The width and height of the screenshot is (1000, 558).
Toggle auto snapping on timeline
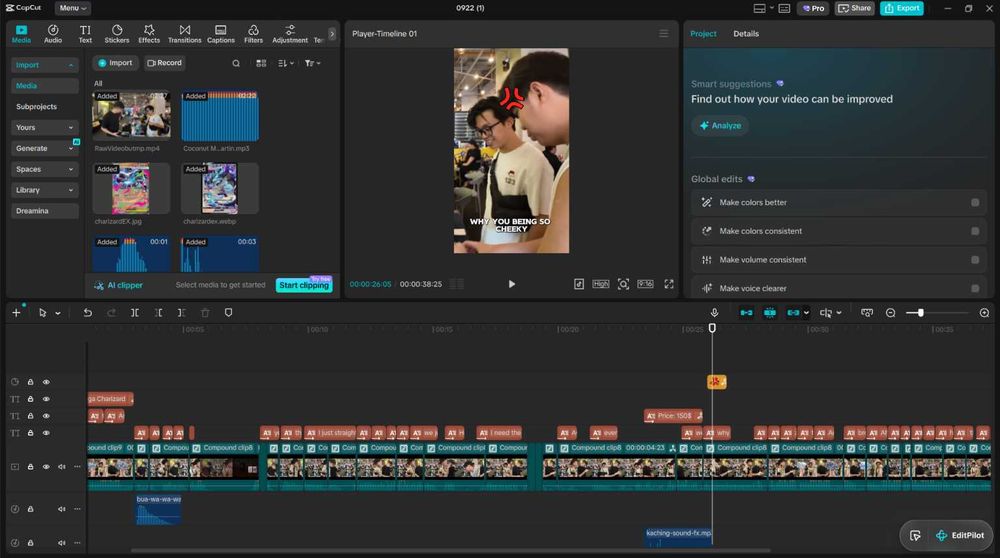(x=770, y=312)
